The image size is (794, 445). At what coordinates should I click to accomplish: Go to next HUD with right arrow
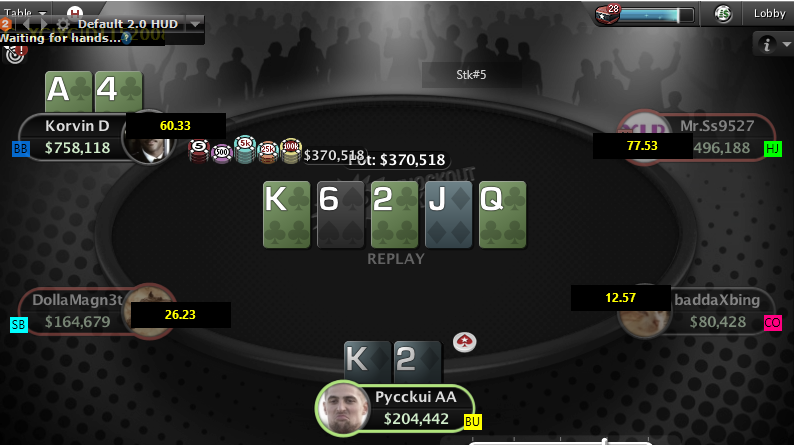coord(44,24)
